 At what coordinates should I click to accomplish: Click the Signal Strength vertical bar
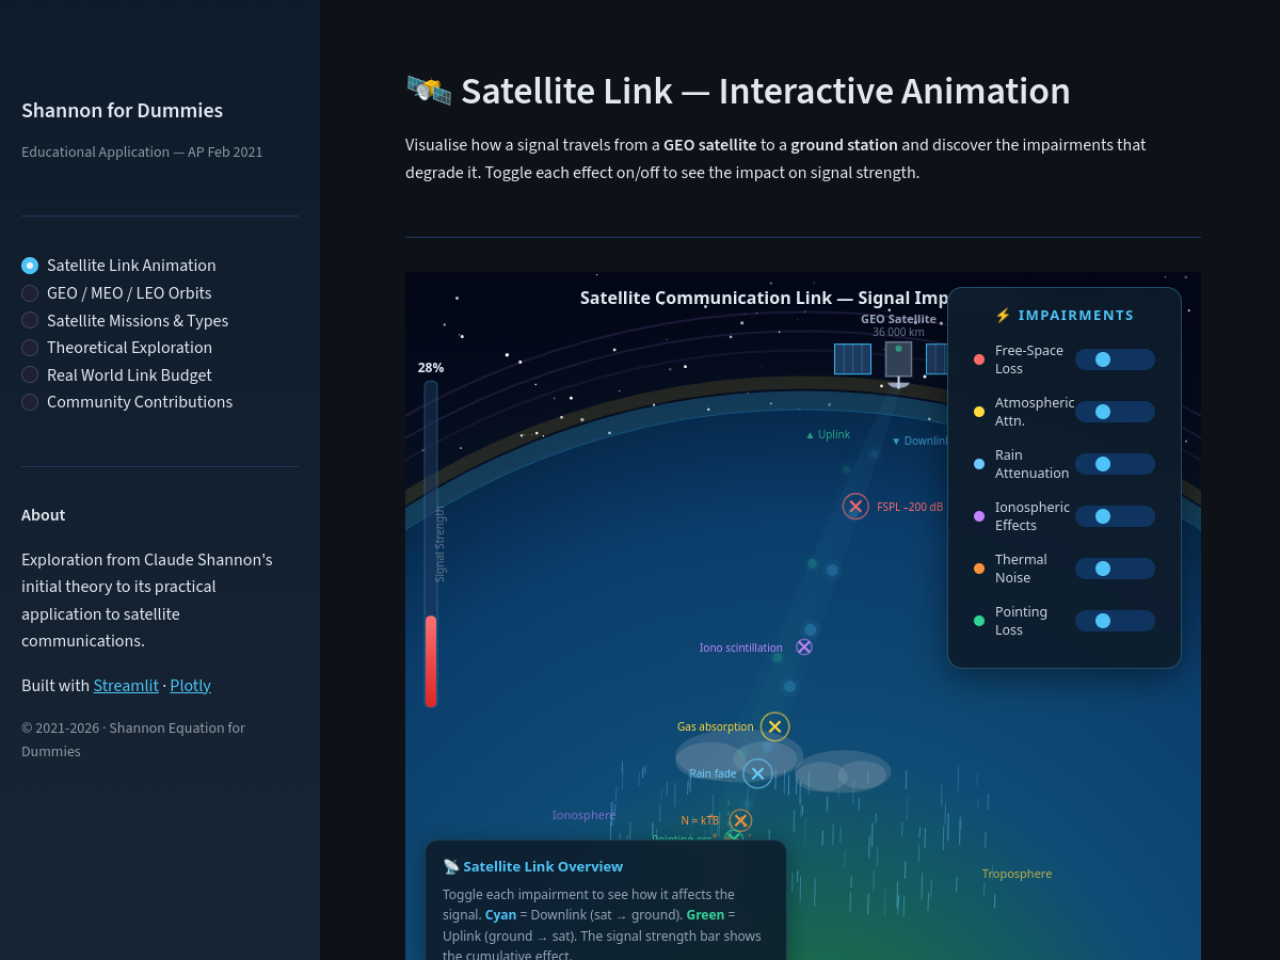click(x=431, y=544)
